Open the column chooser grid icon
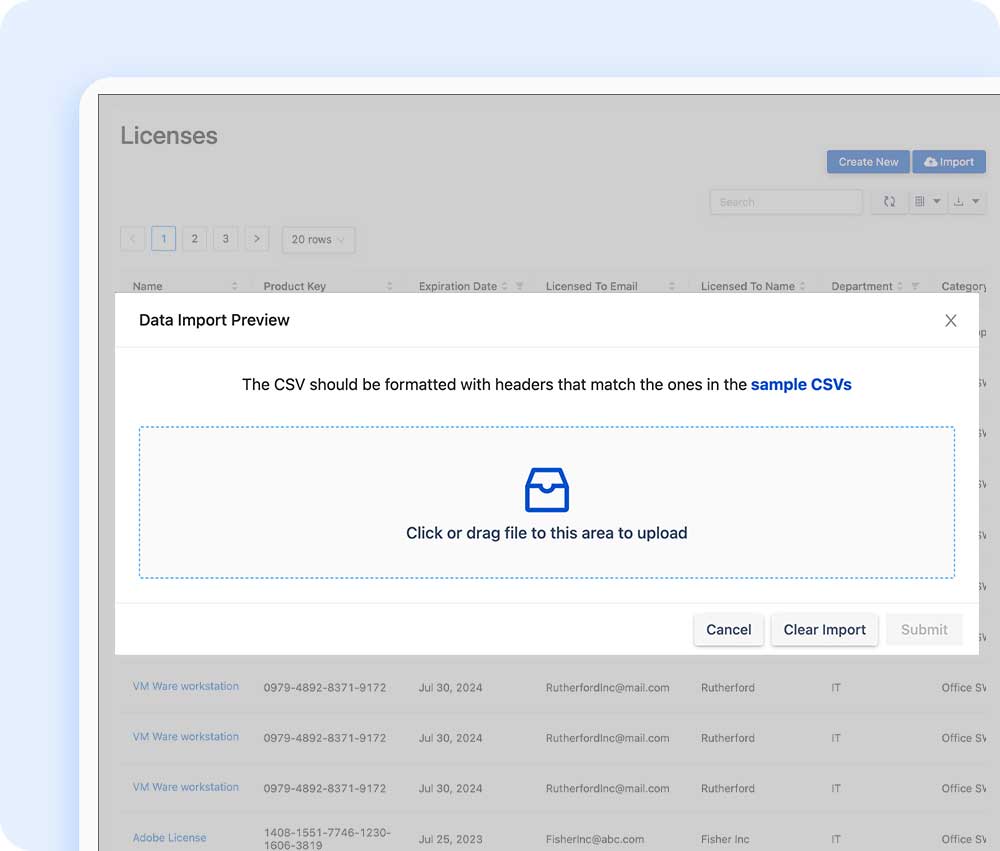 (920, 202)
